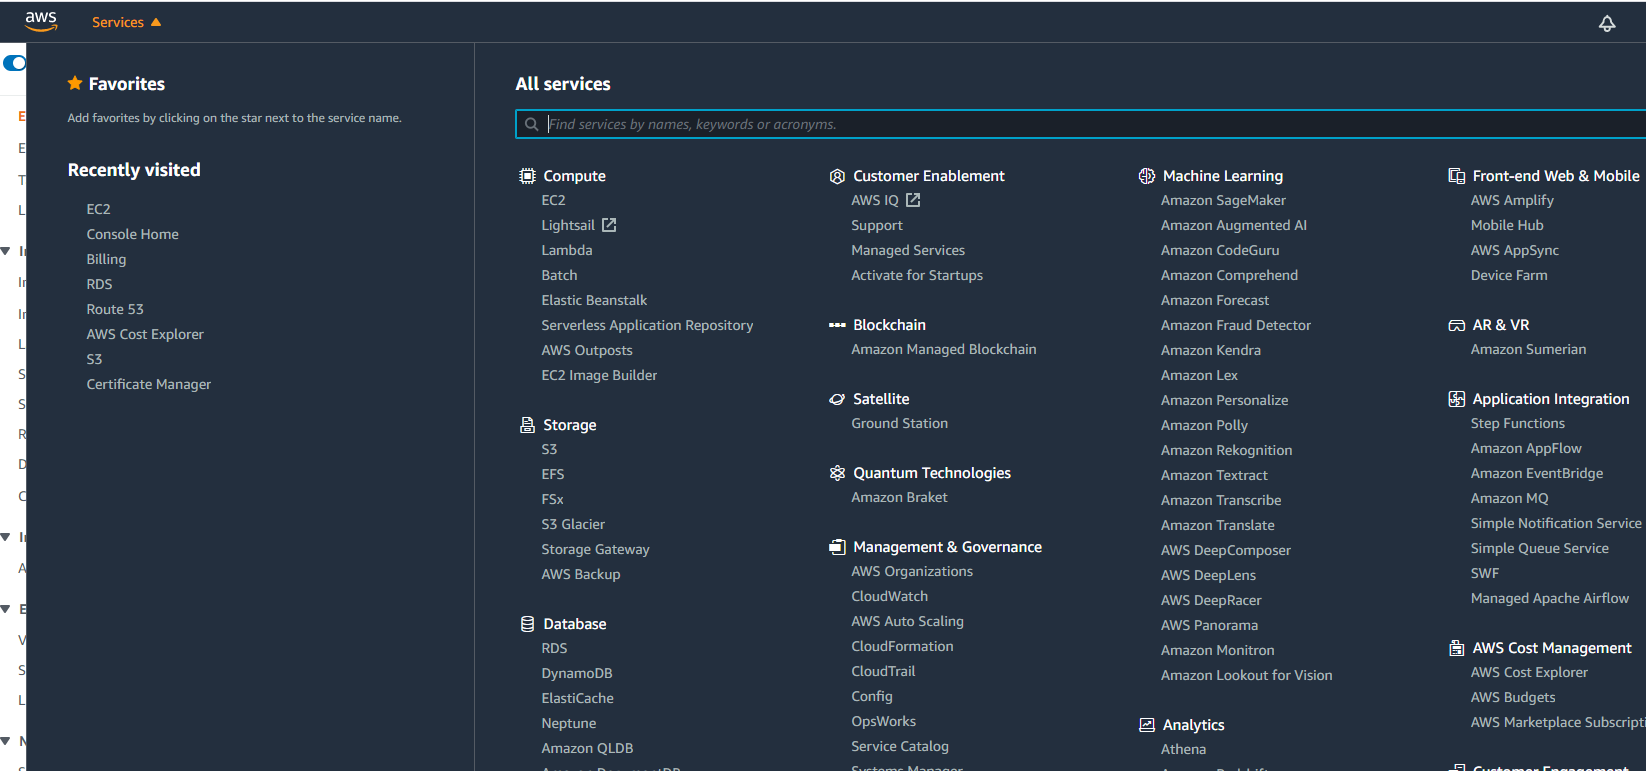Viewport: 1646px width, 771px height.
Task: Toggle the blue switch at left edge
Action: point(15,63)
